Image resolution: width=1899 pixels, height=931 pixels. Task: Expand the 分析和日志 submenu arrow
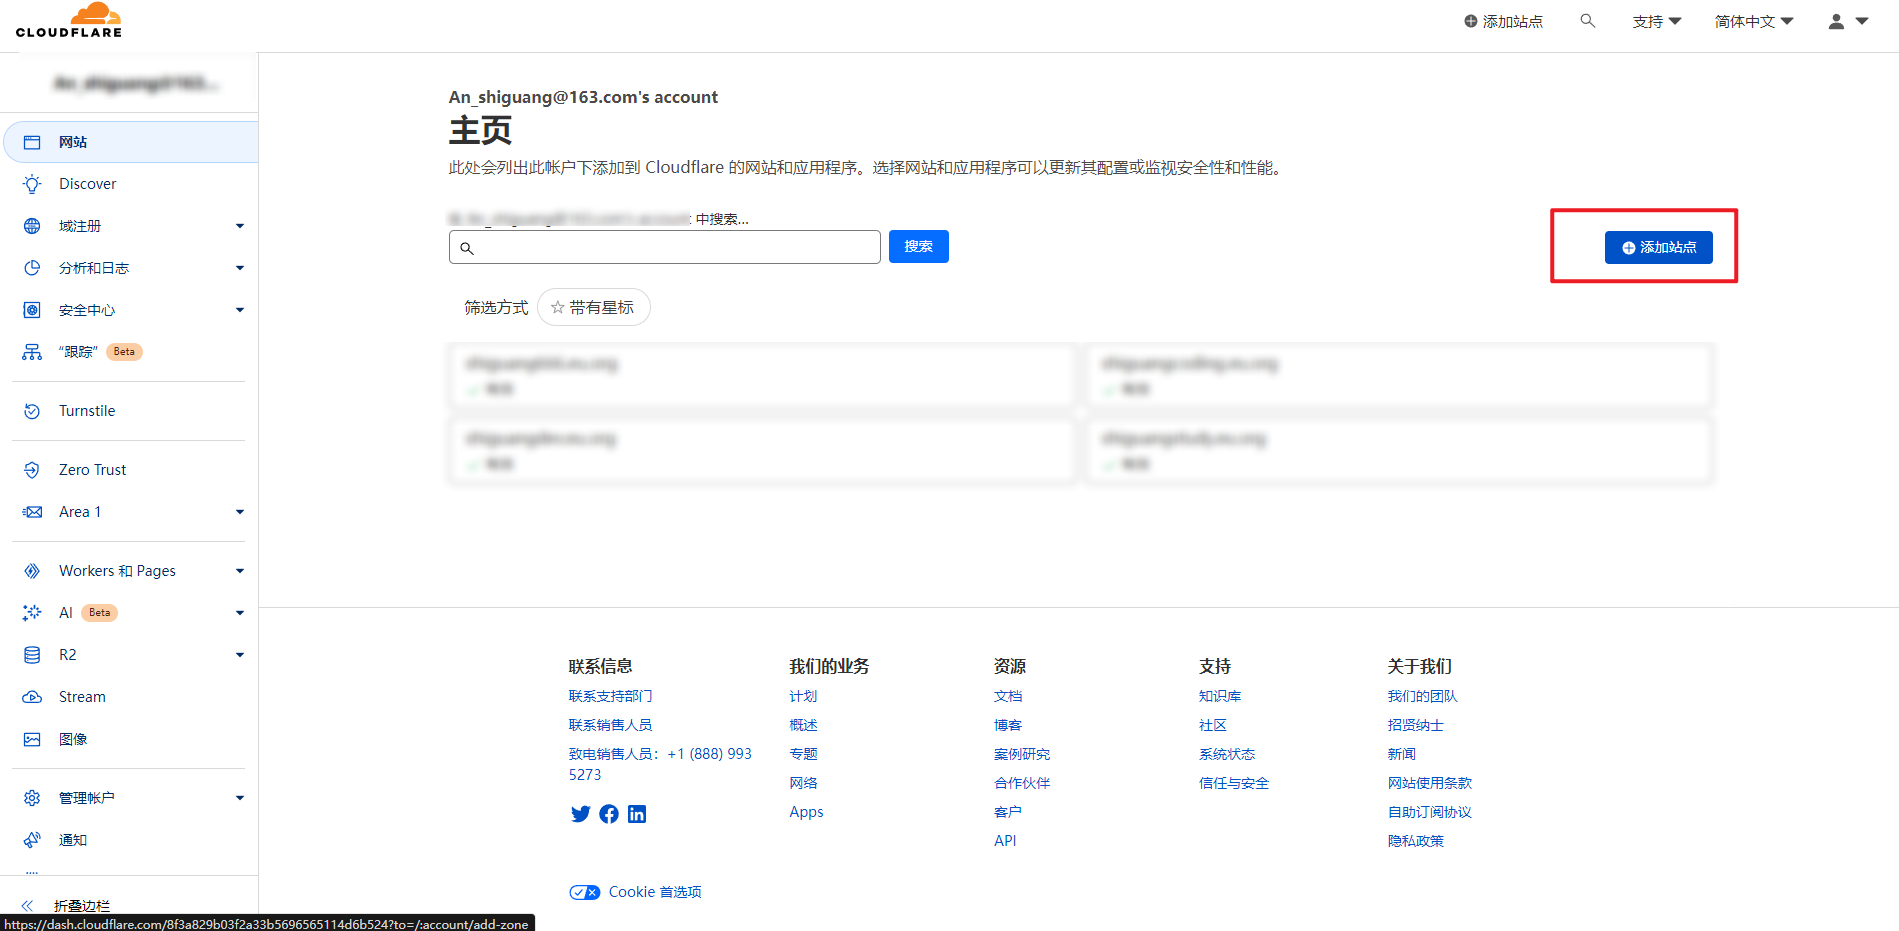[240, 268]
